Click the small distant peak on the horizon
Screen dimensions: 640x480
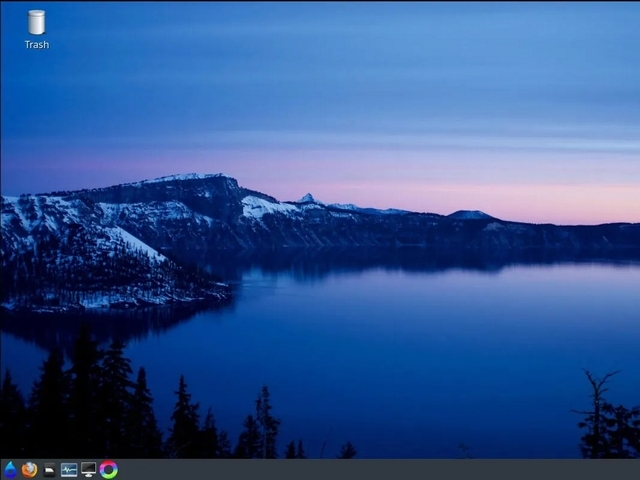coord(307,198)
